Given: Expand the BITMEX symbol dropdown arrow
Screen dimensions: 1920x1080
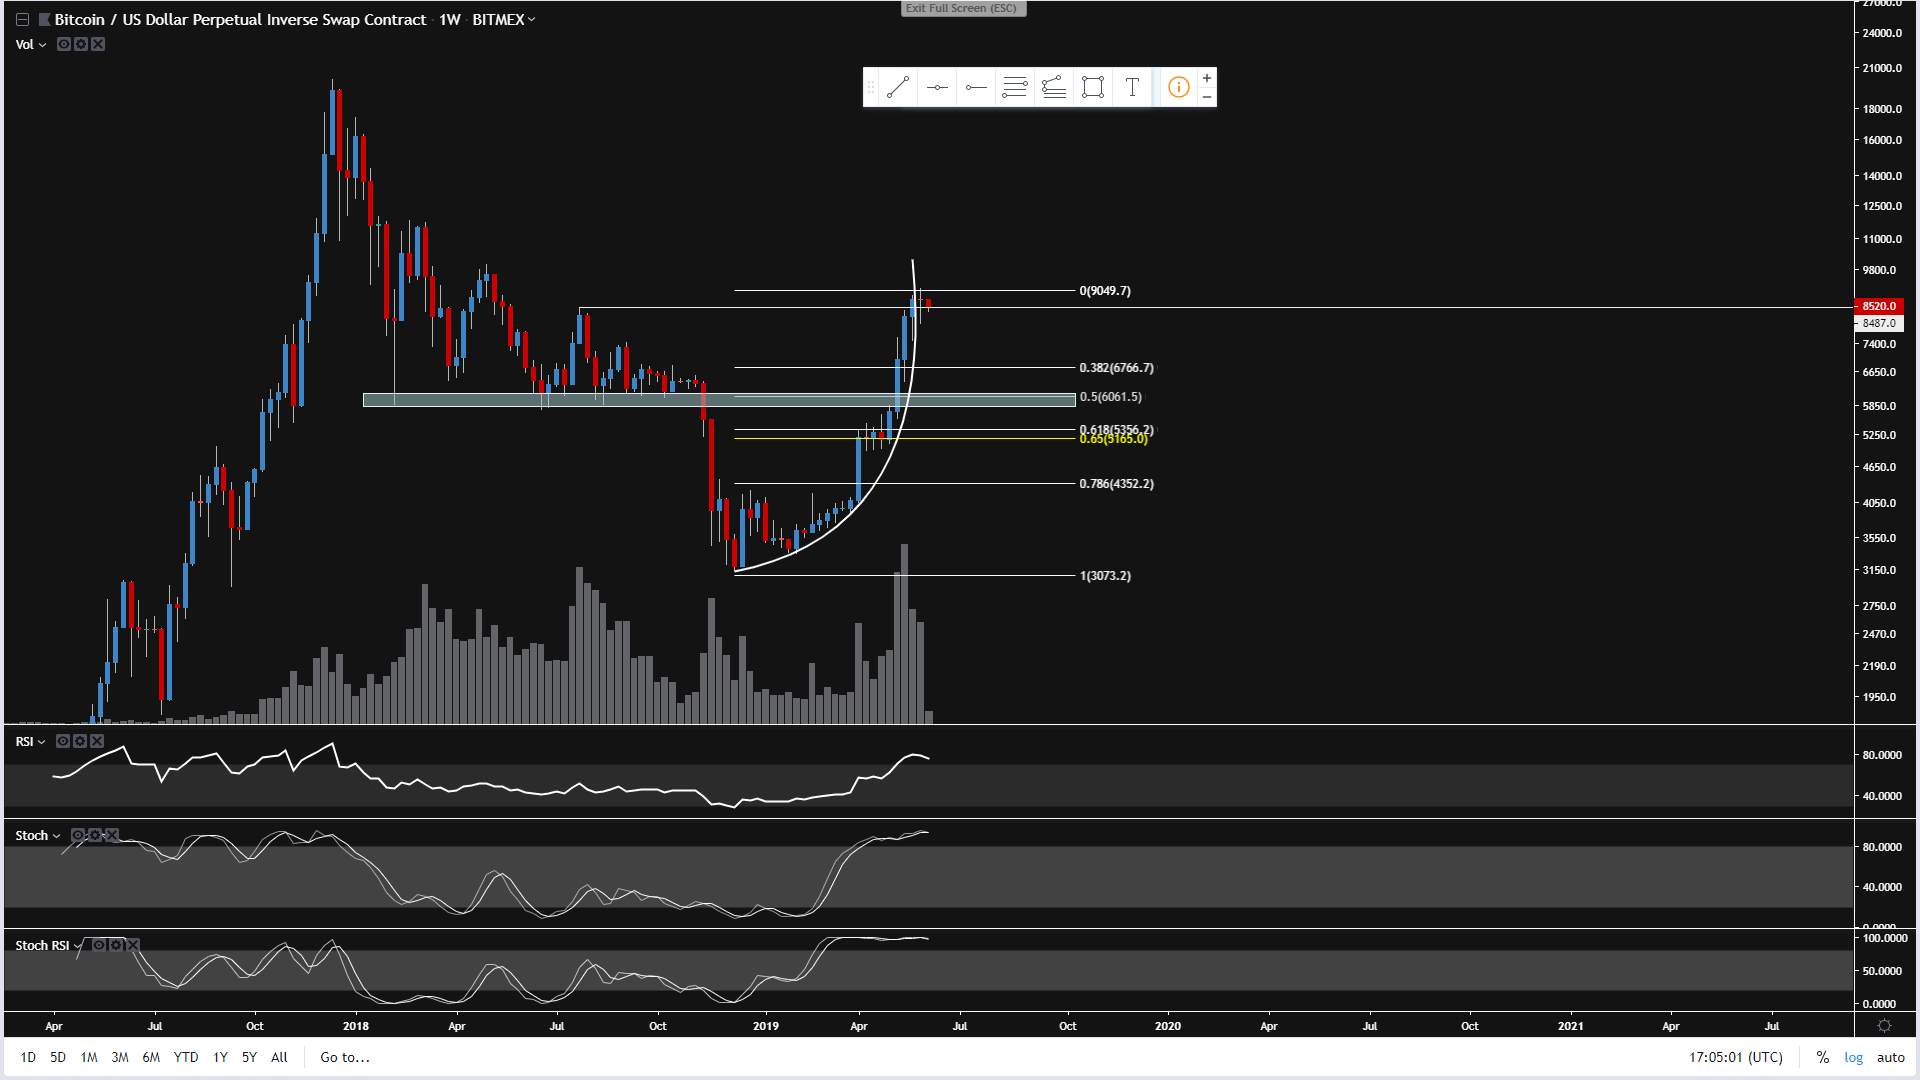Looking at the screenshot, I should pyautogui.click(x=532, y=20).
